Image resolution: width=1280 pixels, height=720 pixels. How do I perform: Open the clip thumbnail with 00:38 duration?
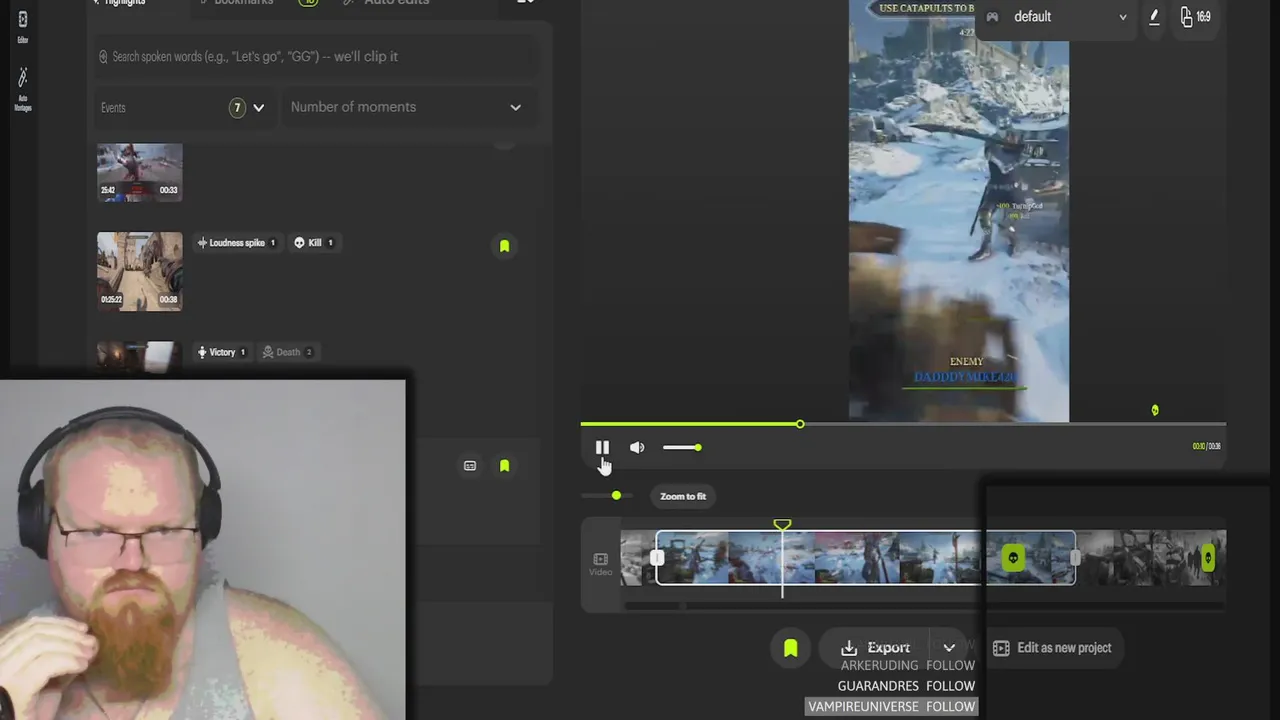(x=140, y=271)
